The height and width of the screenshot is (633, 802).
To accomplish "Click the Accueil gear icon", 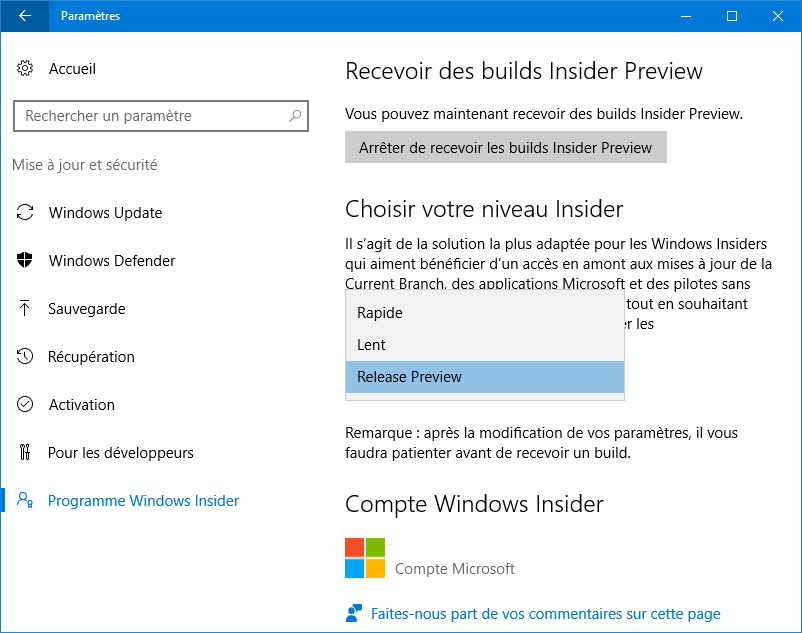I will tap(26, 69).
